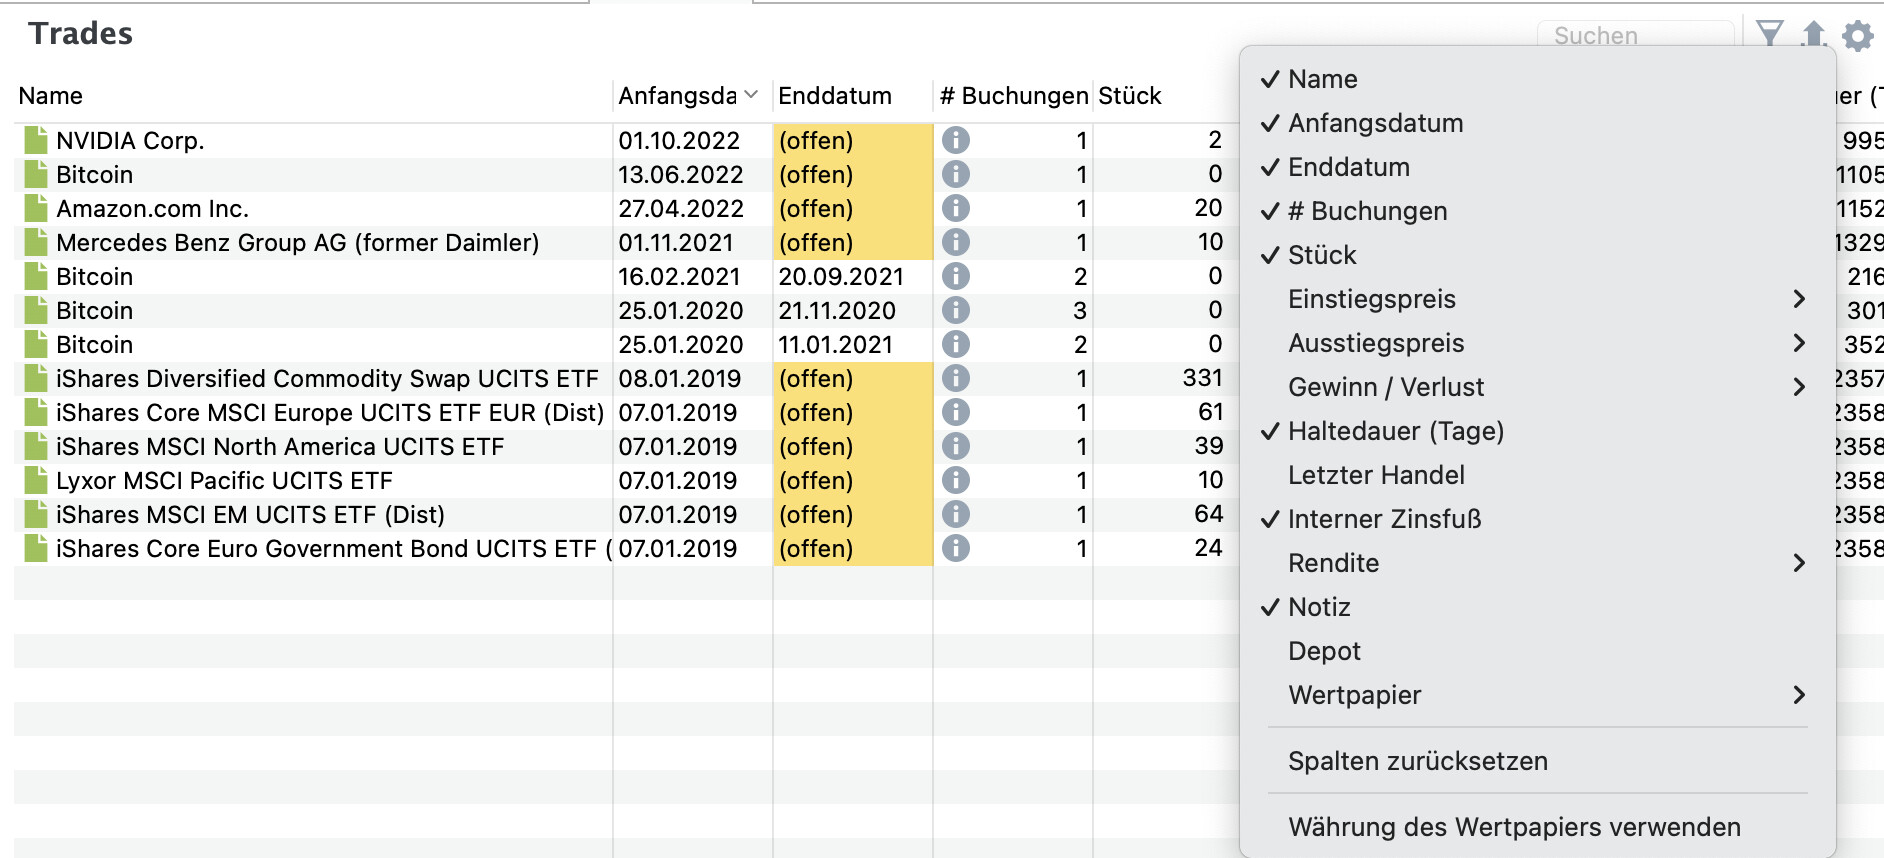Image resolution: width=1884 pixels, height=858 pixels.
Task: Click document icon beside Lyxor MSCI Pacific
Action: 36,480
